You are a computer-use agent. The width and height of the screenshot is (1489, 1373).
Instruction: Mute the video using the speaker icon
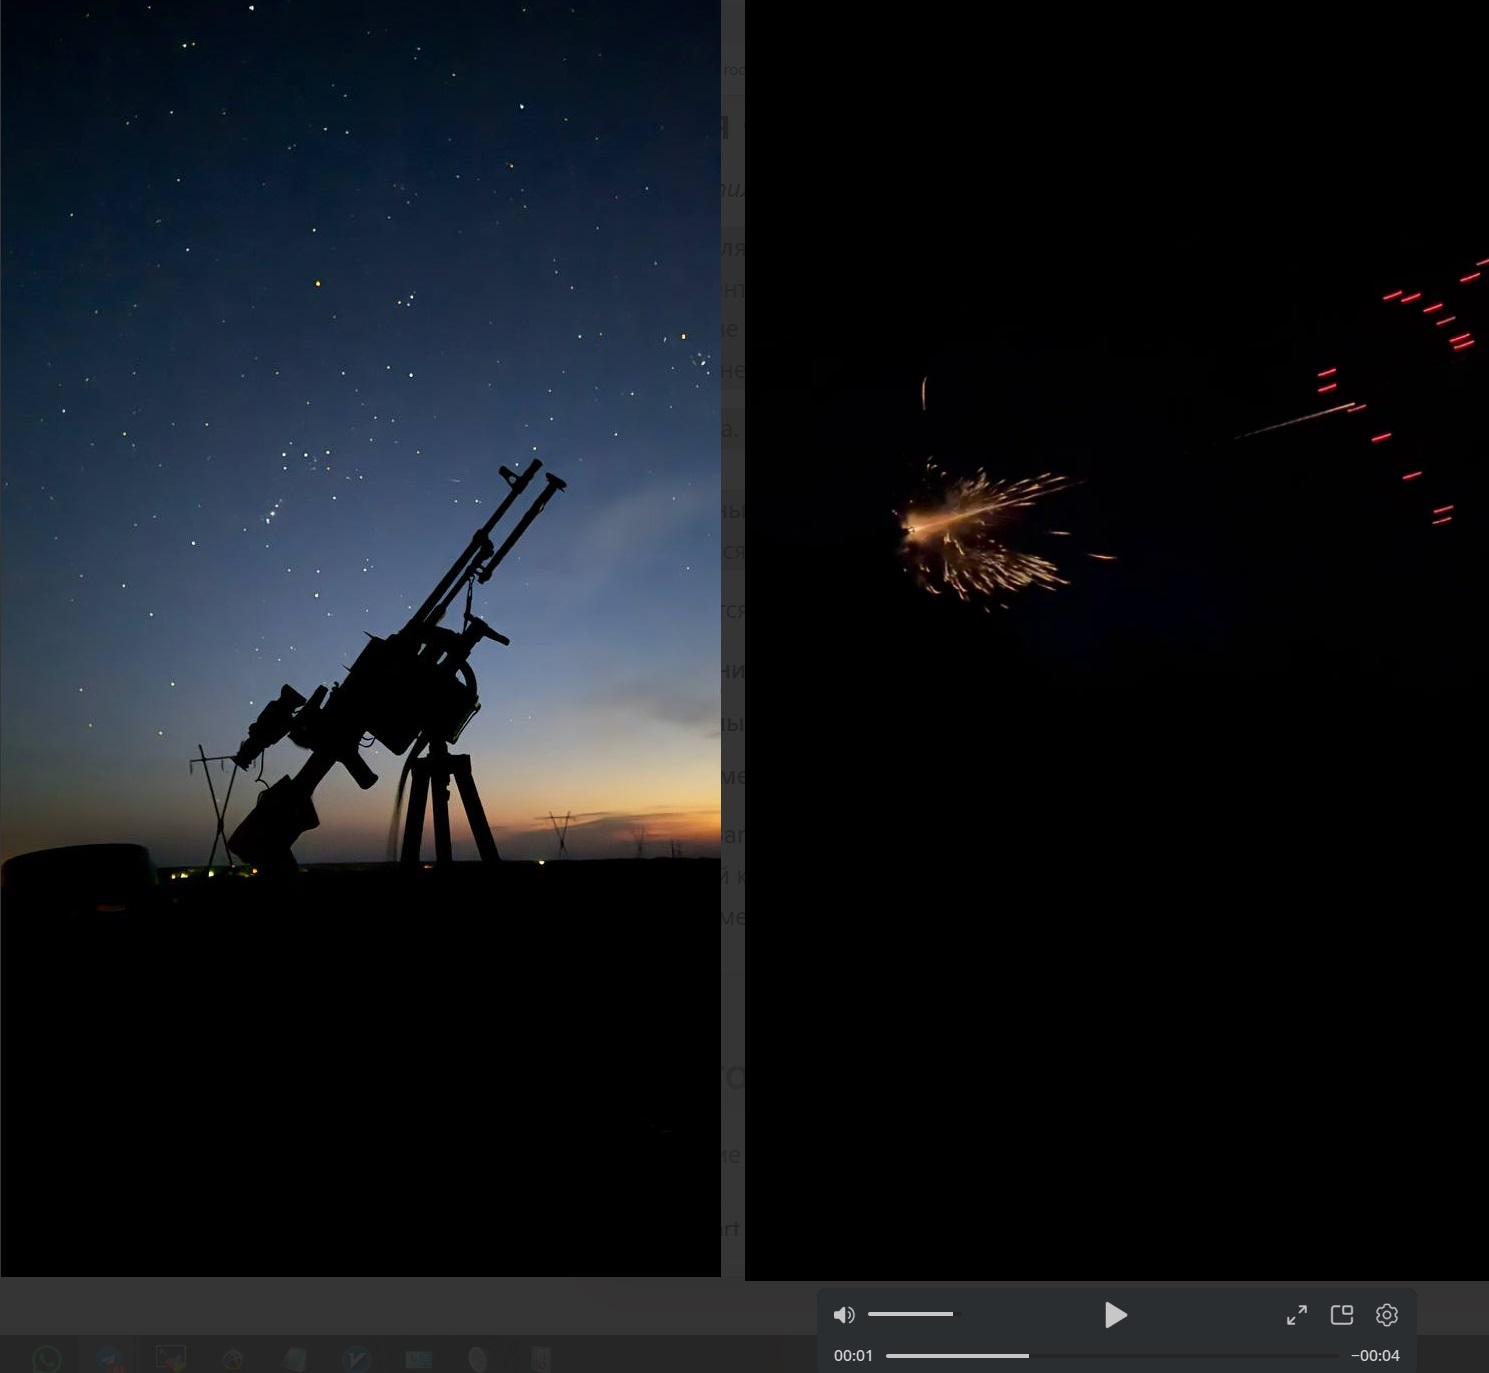click(844, 1315)
